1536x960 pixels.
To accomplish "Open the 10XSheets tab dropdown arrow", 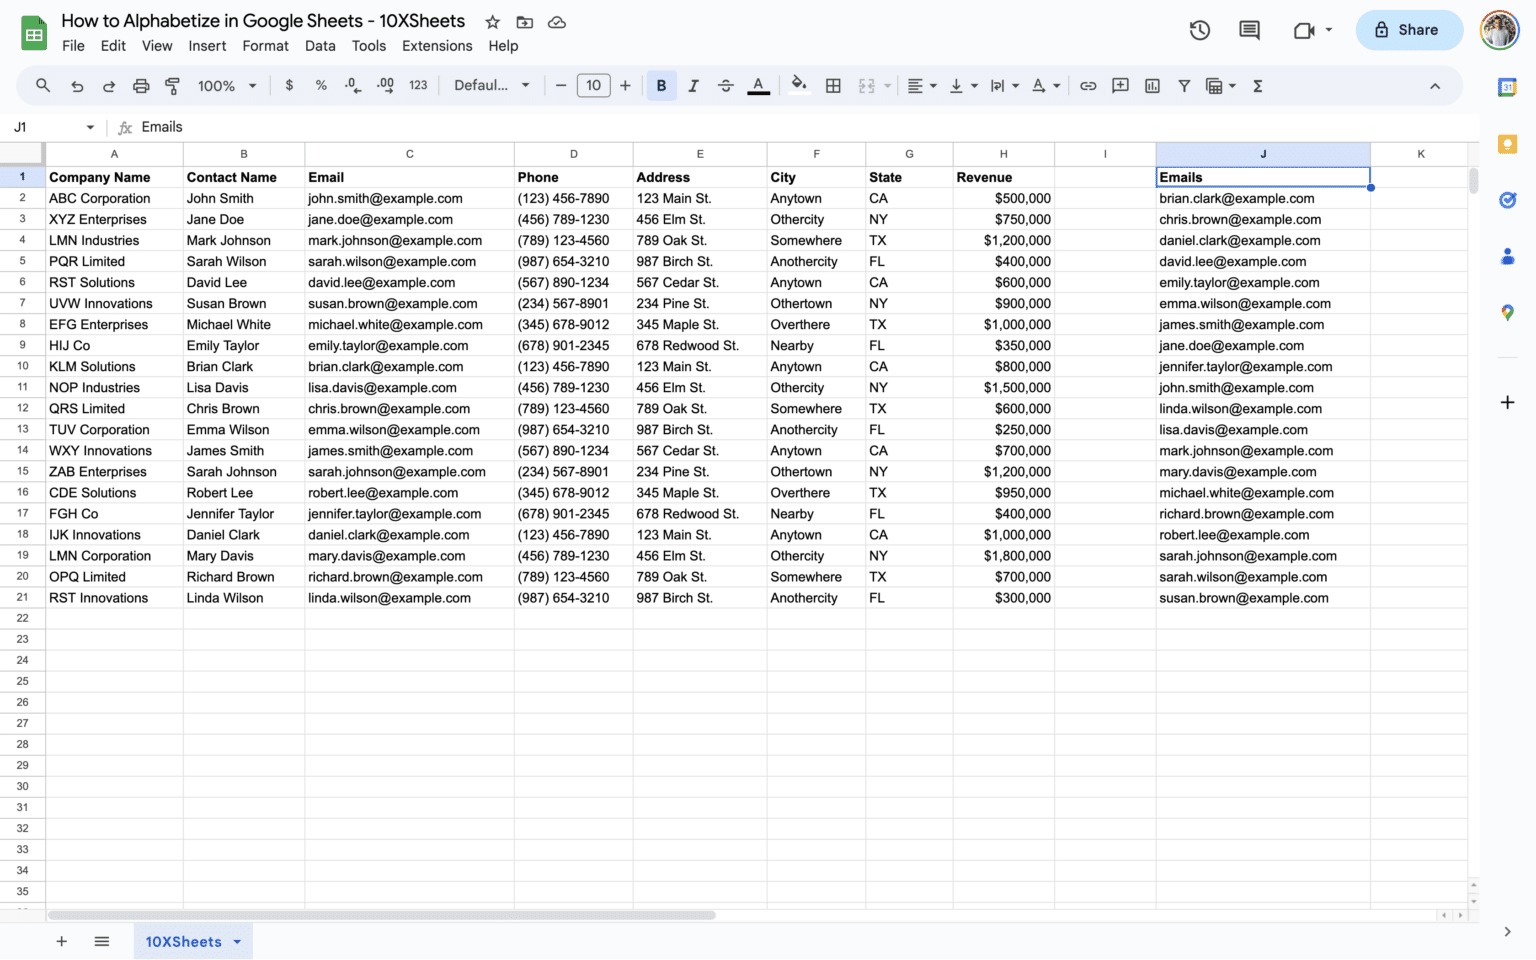I will point(237,942).
